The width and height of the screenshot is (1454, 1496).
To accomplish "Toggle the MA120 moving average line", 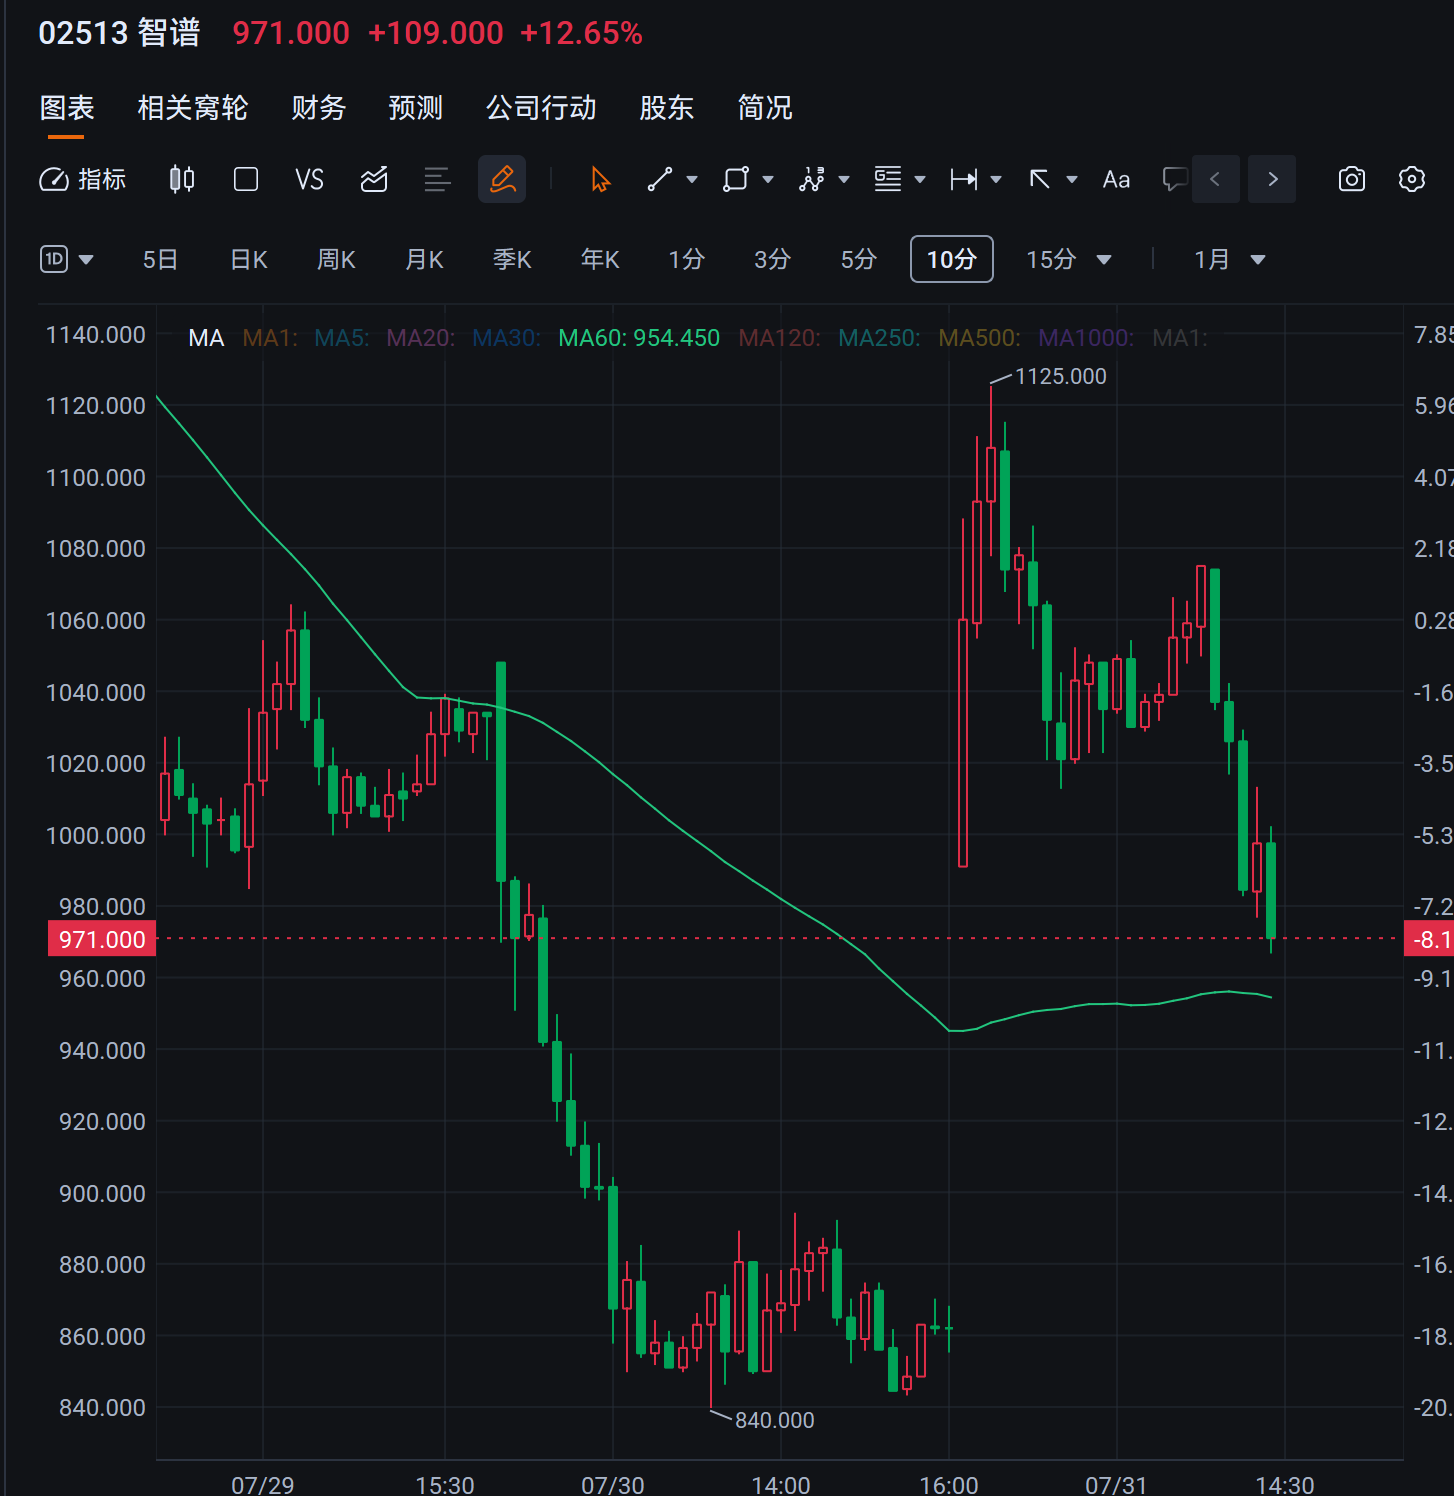I will point(780,338).
